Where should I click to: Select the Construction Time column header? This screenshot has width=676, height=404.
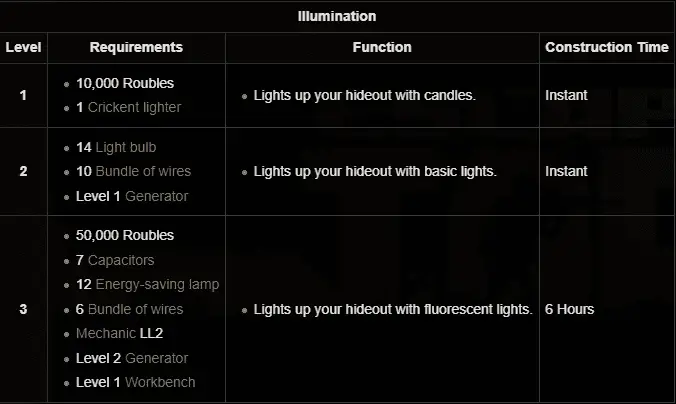click(607, 47)
